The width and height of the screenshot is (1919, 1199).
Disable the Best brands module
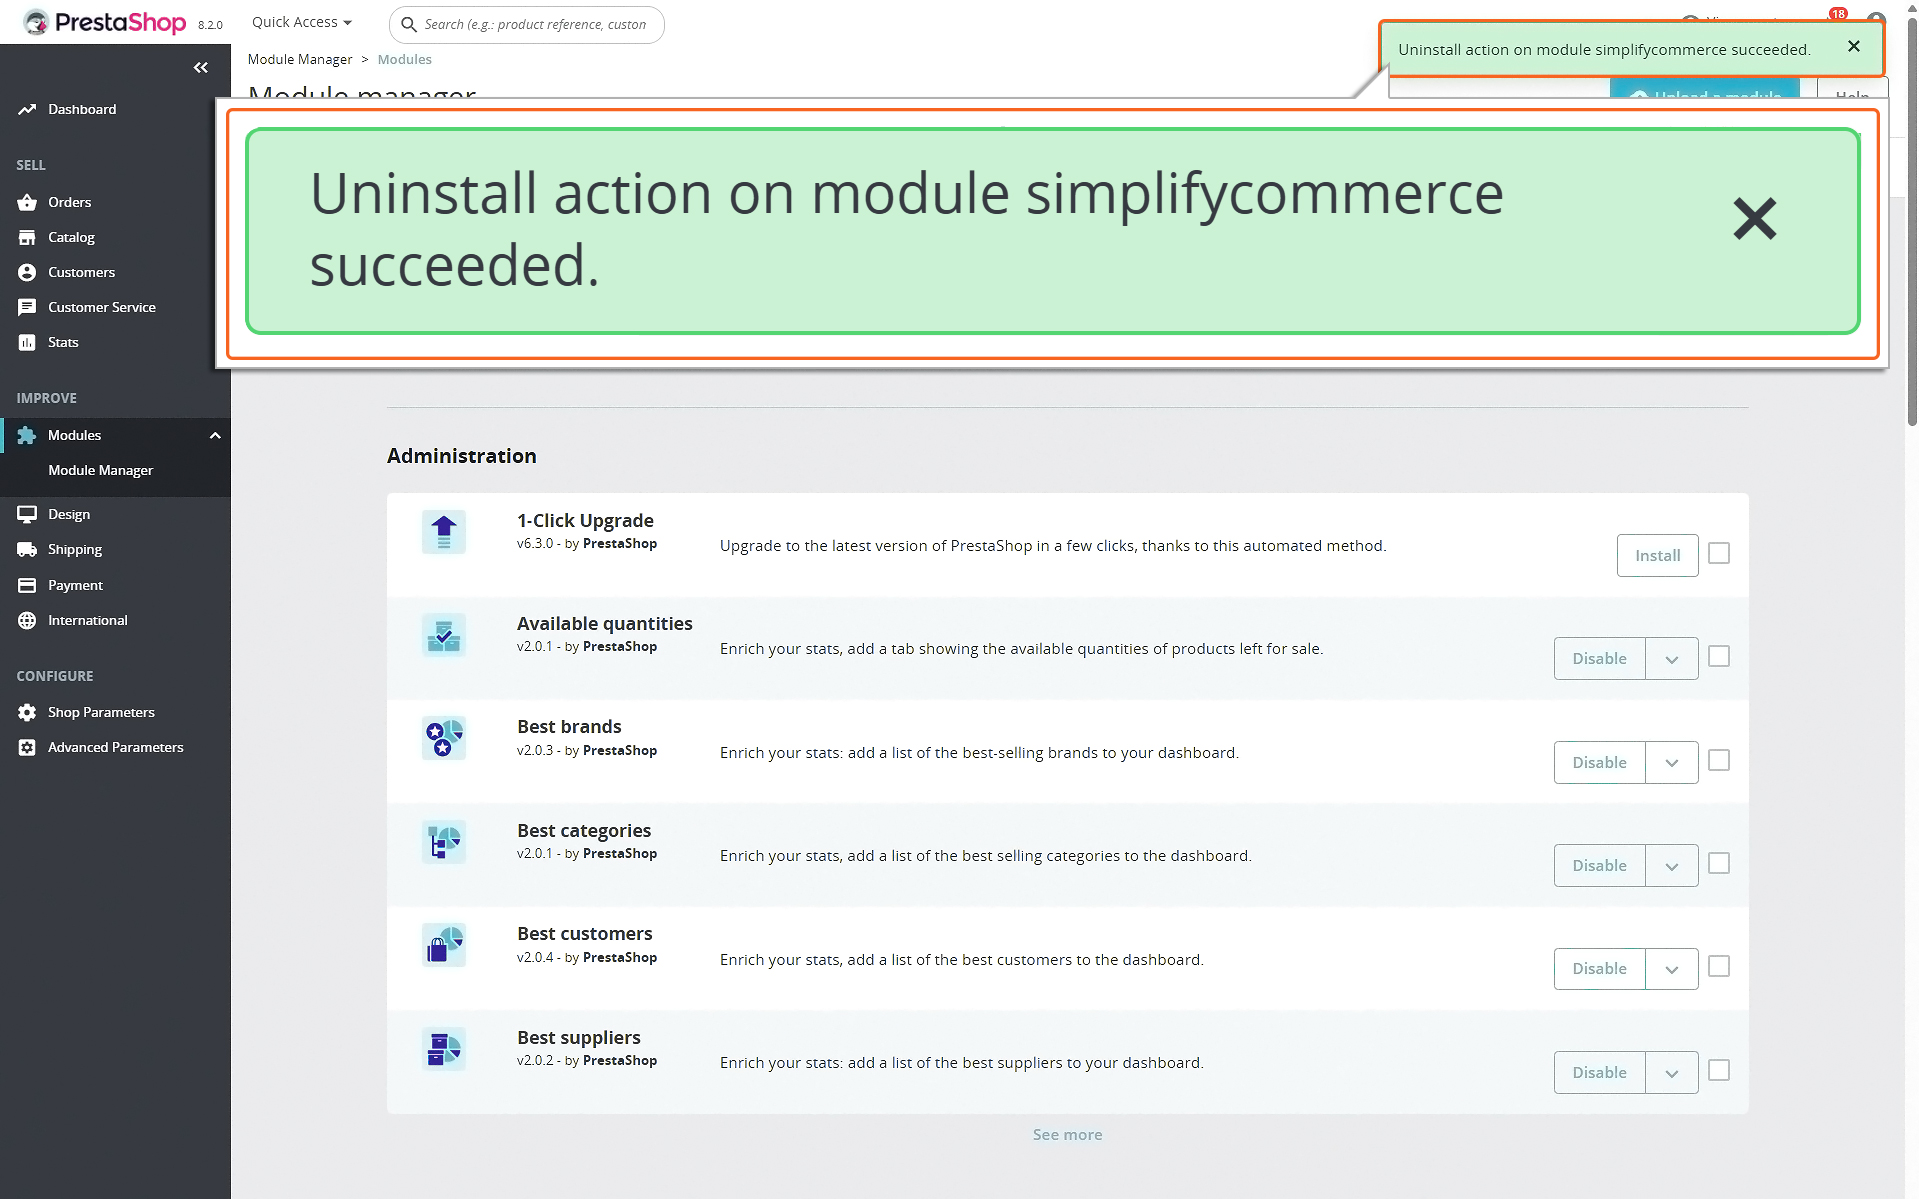(x=1599, y=763)
